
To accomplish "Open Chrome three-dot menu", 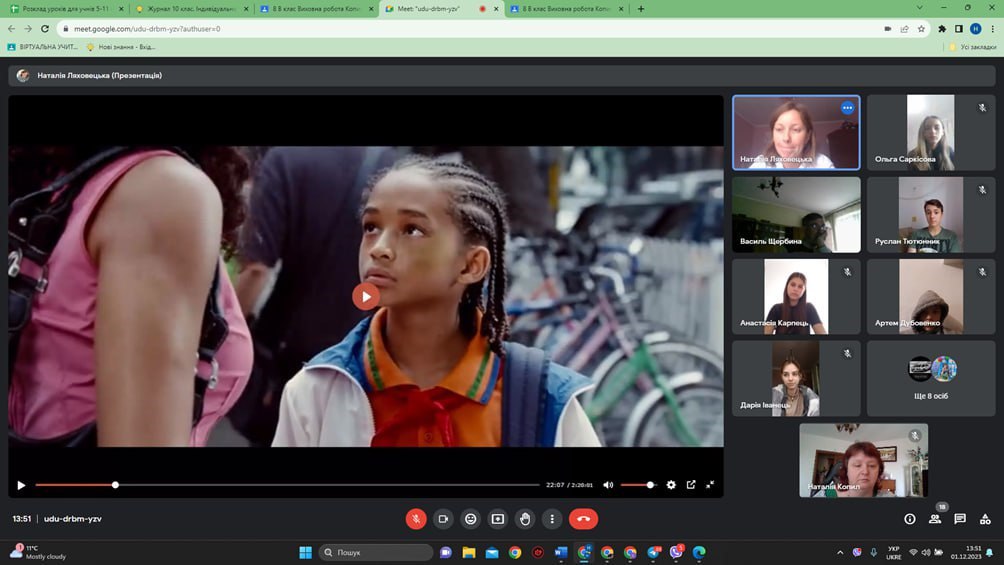I will pyautogui.click(x=992, y=29).
